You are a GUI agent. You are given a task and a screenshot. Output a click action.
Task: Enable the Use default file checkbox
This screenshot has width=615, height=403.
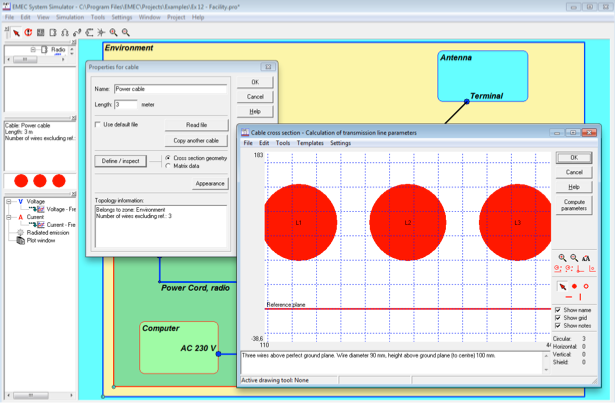click(98, 124)
